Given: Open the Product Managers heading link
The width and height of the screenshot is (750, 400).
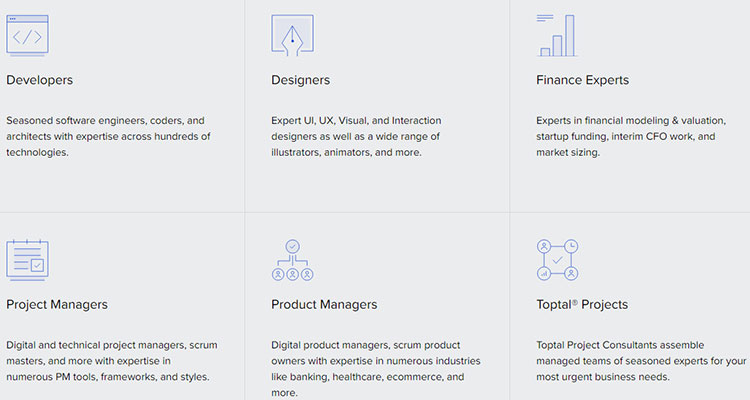Looking at the screenshot, I should pos(324,304).
